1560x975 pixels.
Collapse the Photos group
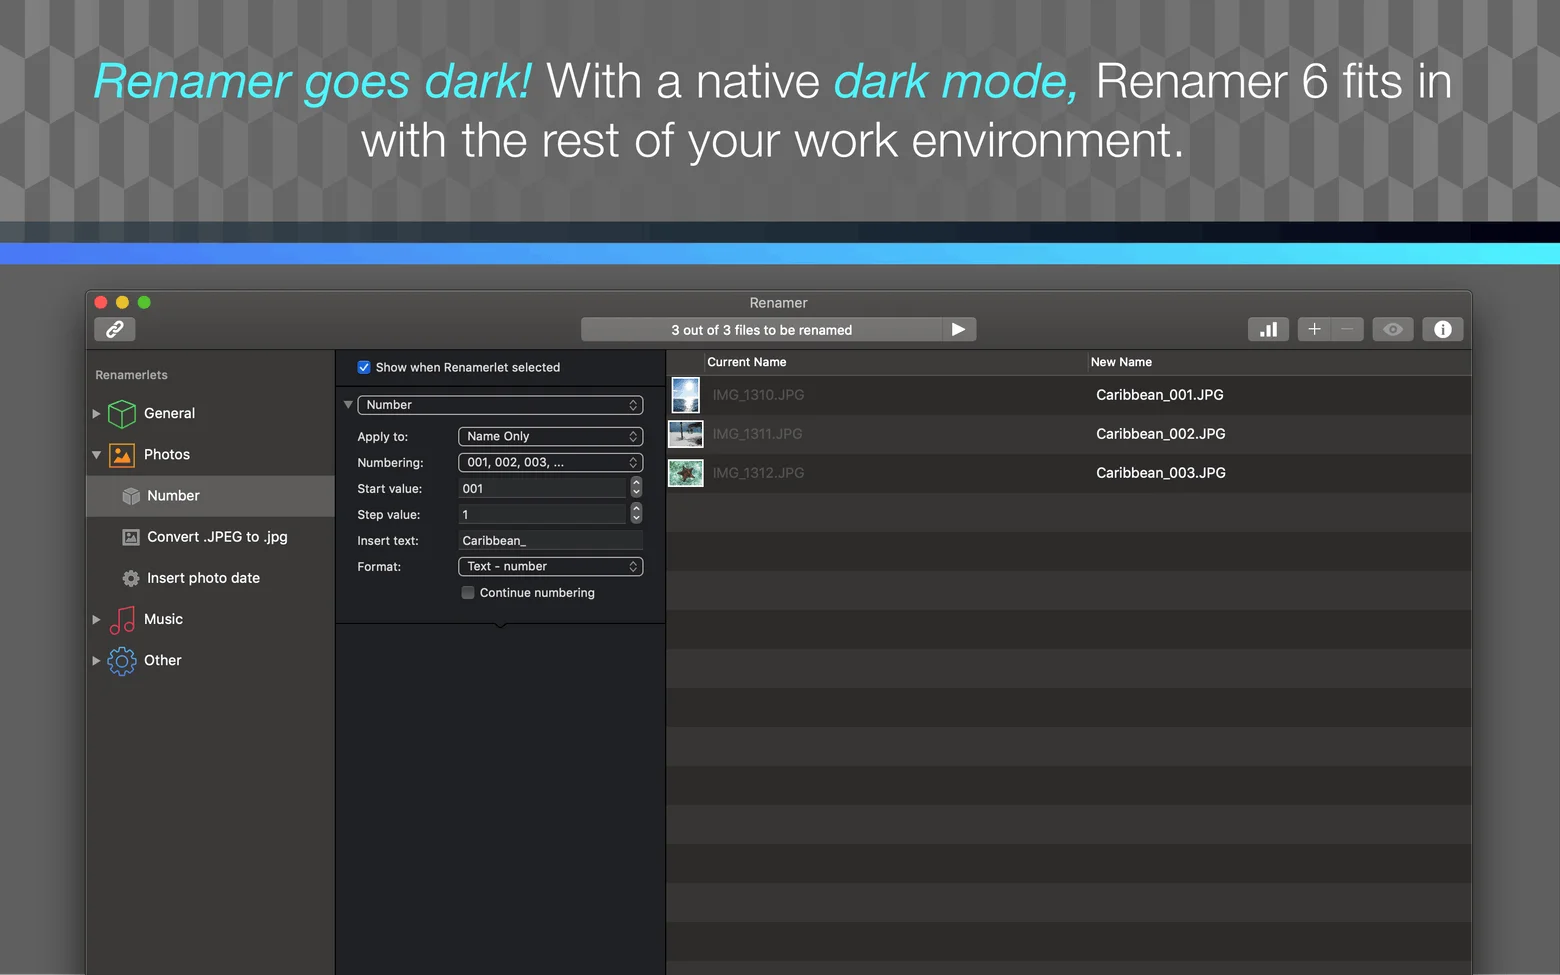(96, 454)
